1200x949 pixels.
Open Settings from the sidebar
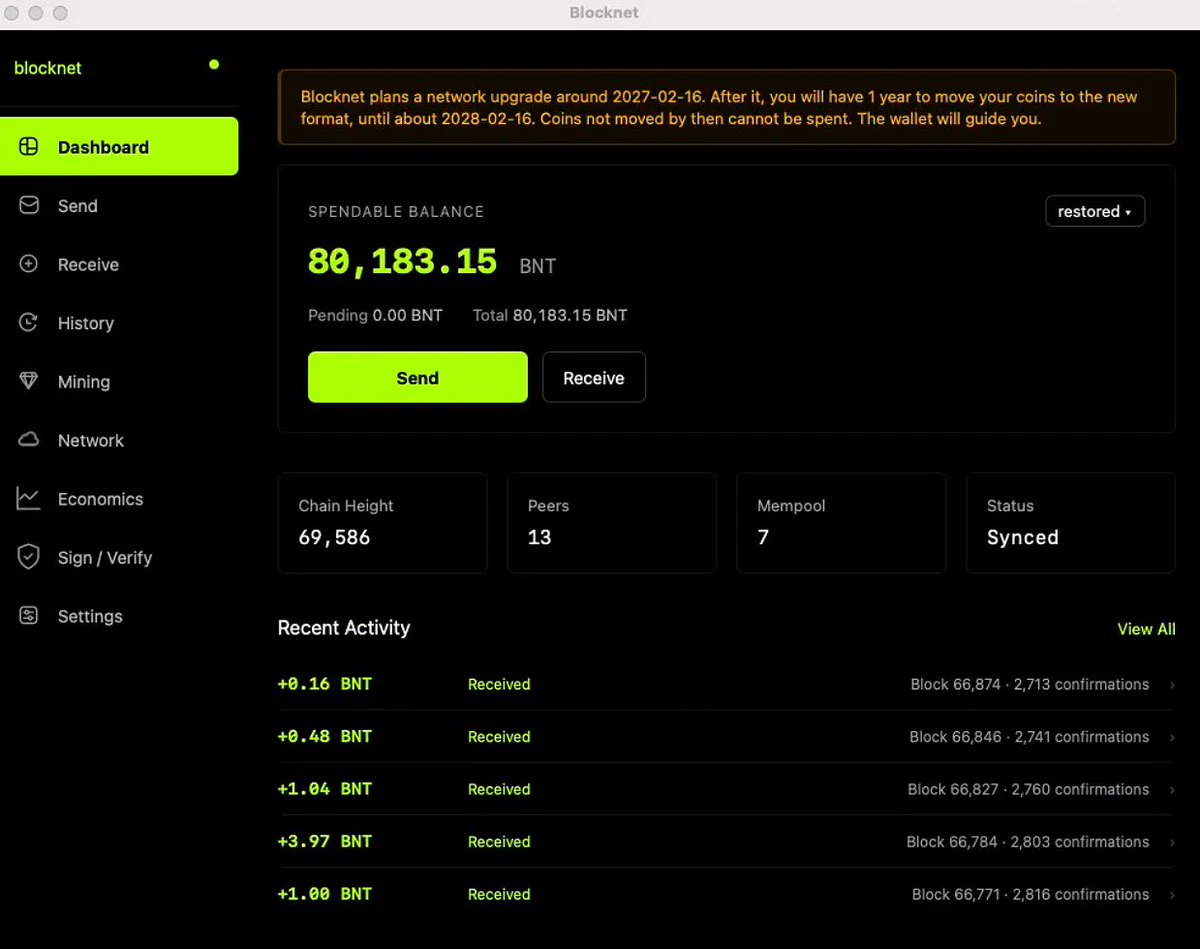point(119,616)
